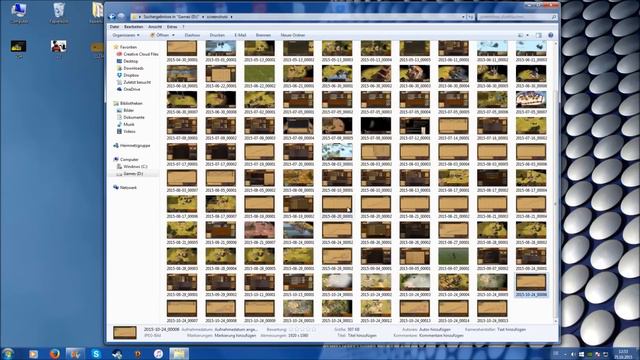This screenshot has width=640, height=360.
Task: Open Creative Cloud Files in Favoriten
Action: click(x=137, y=54)
